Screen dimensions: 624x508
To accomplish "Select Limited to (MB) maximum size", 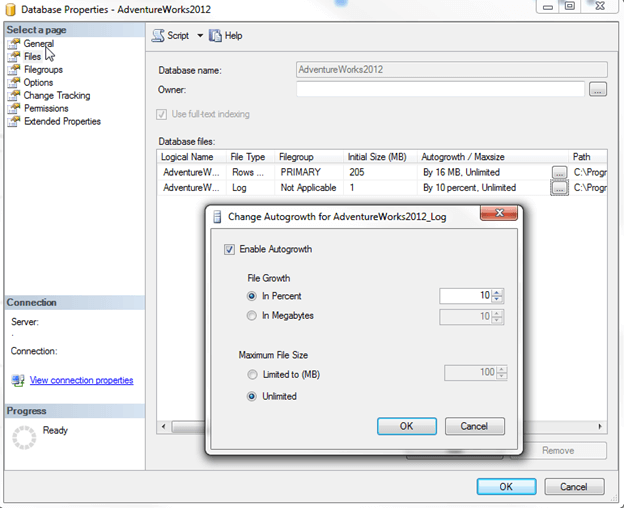I will pyautogui.click(x=252, y=375).
